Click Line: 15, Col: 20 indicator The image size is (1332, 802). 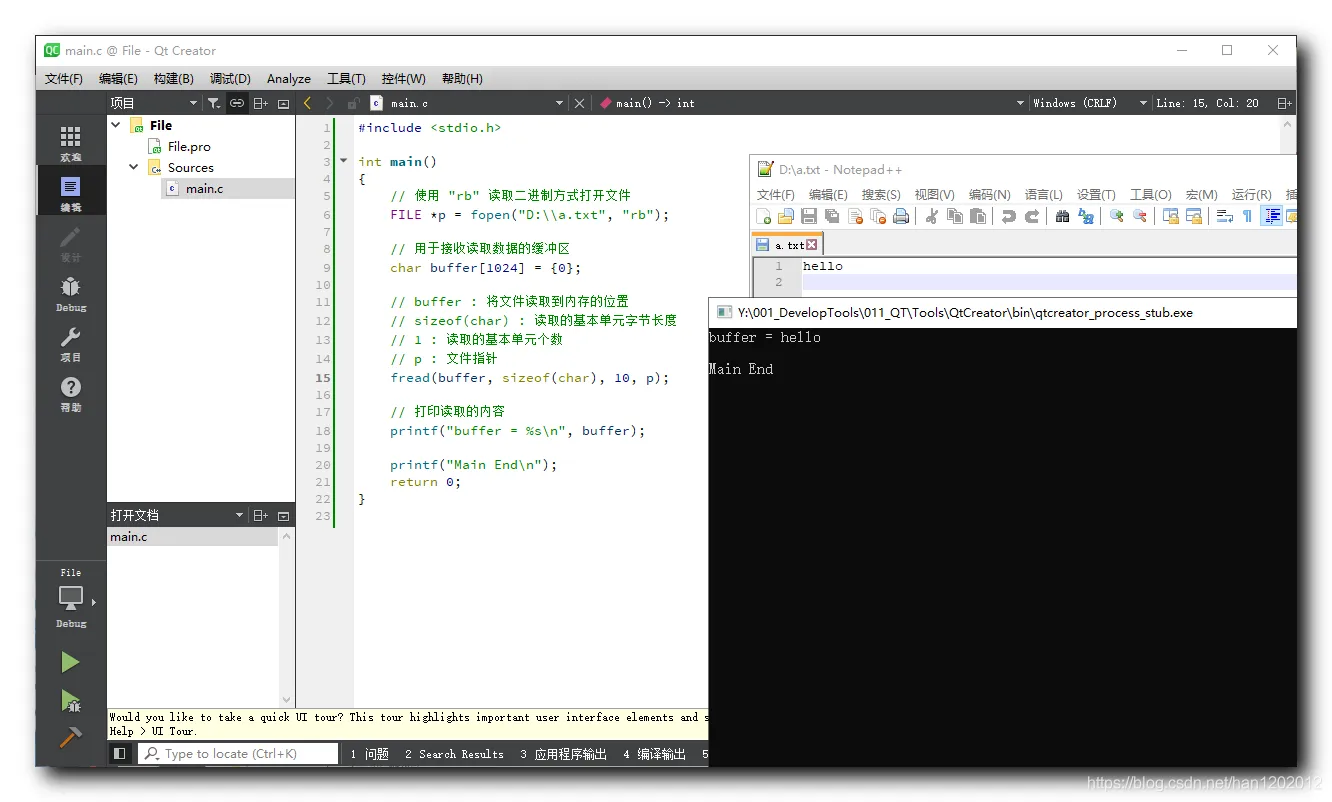tap(1207, 103)
